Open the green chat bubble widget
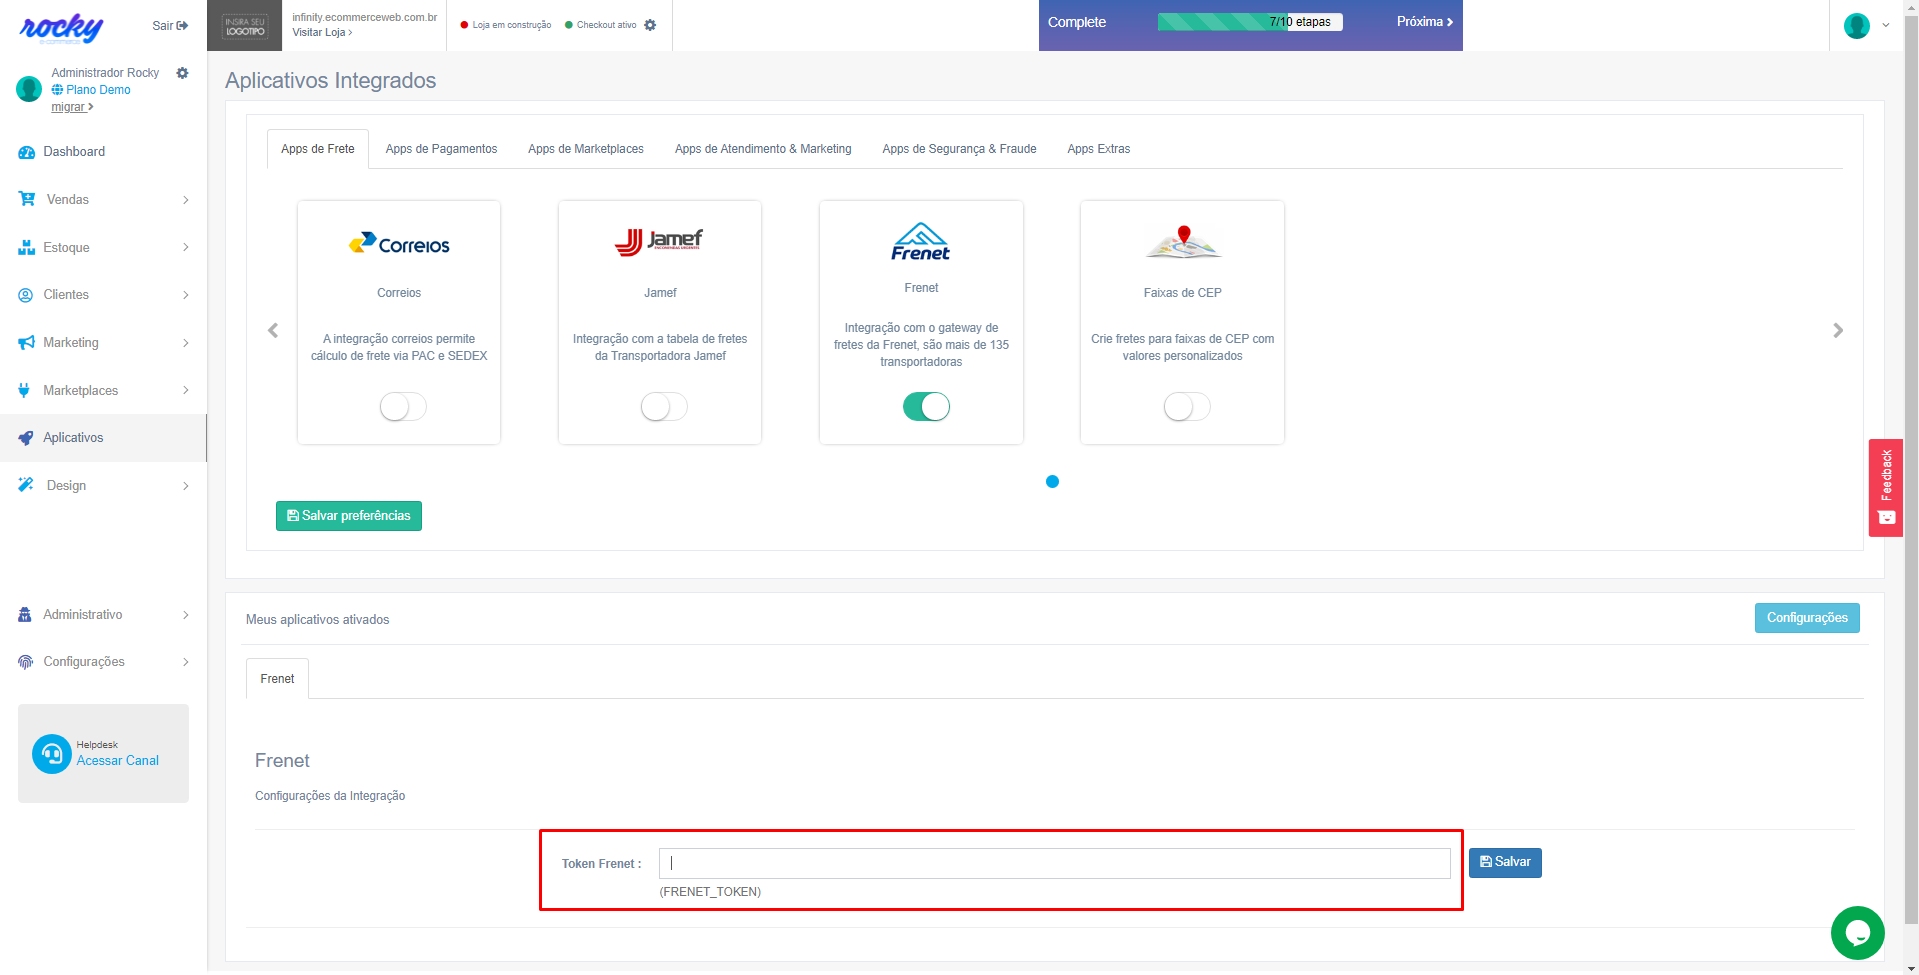Screen dimensions: 1919x975 tap(1857, 932)
